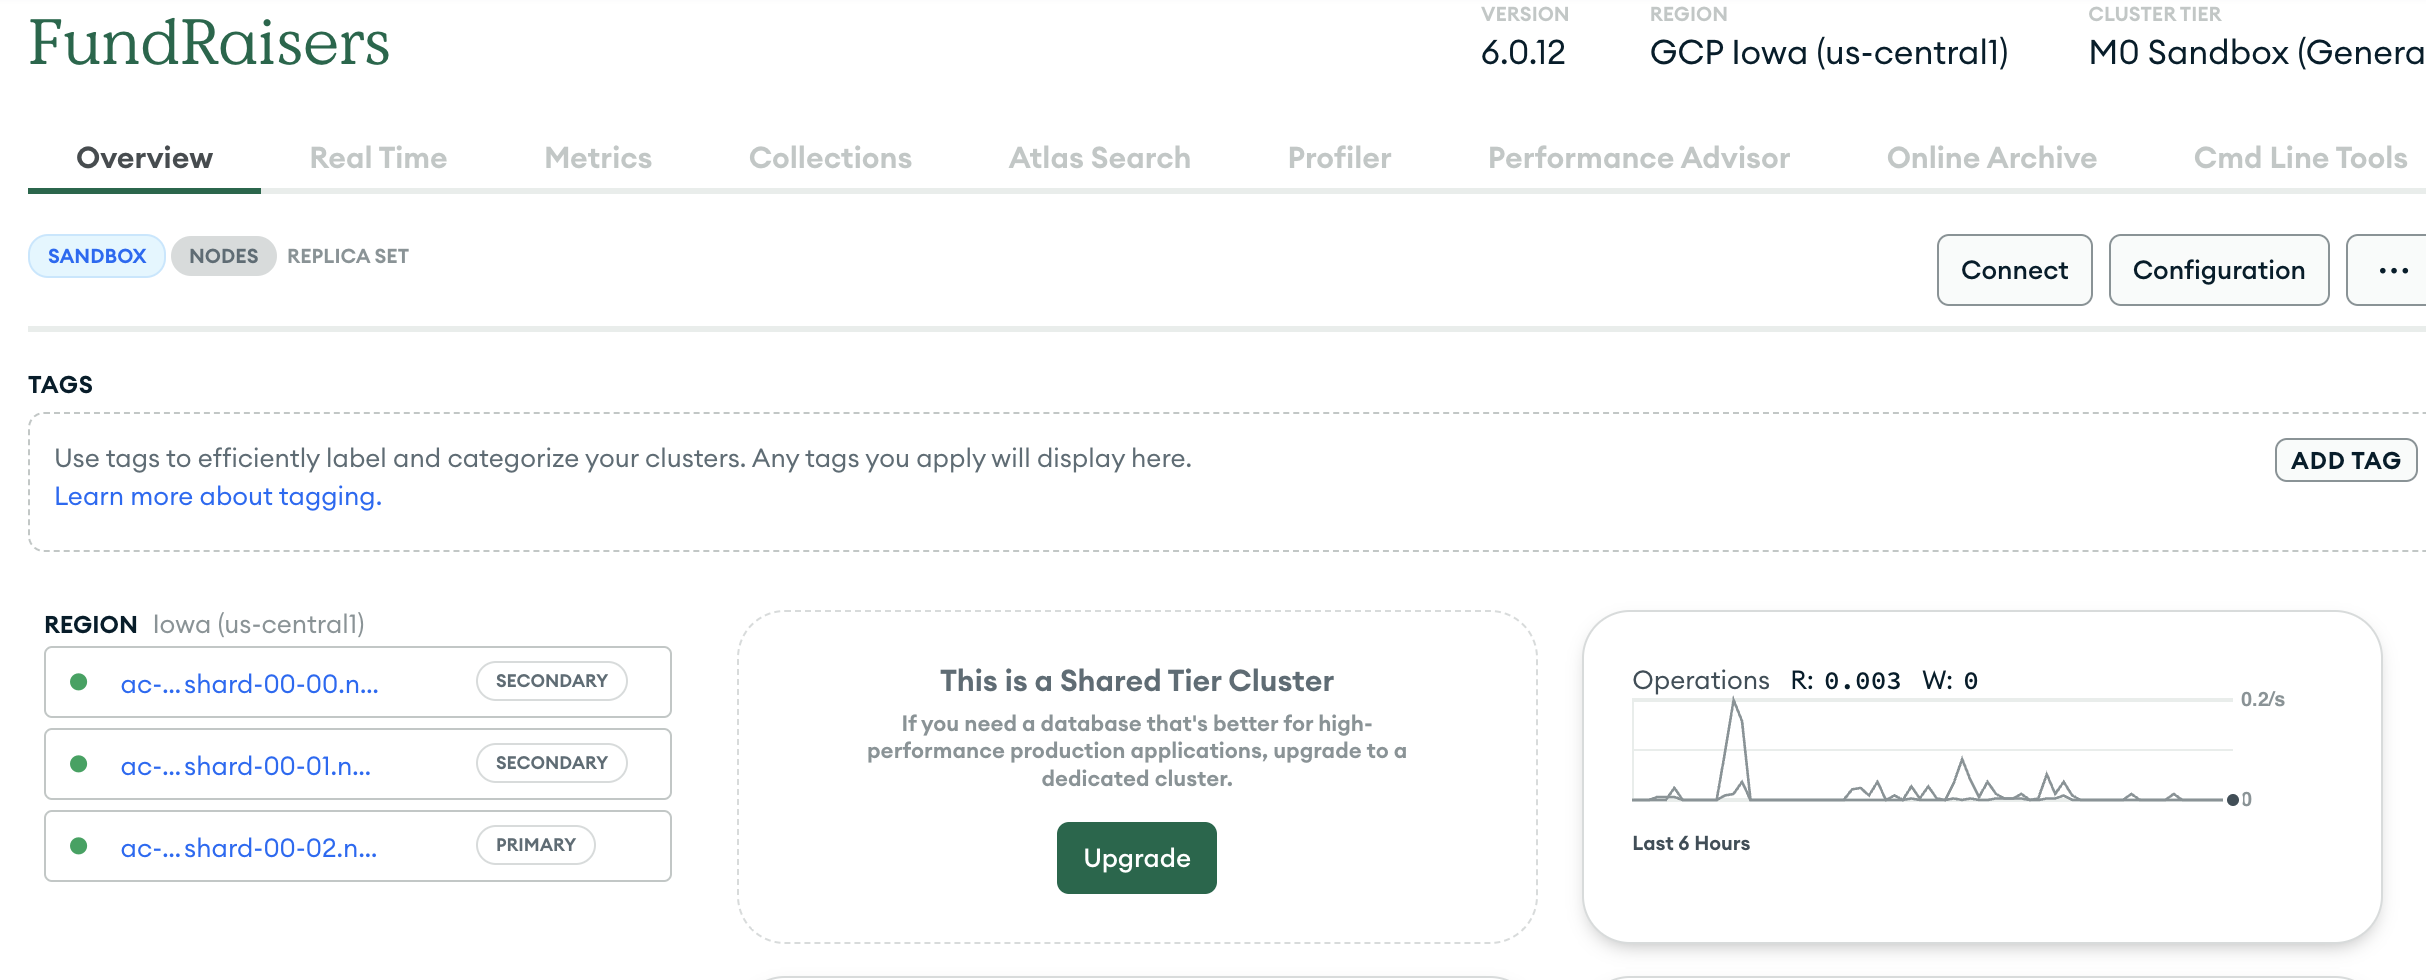Open node ac-...shard-00-02.n... link
The width and height of the screenshot is (2426, 980).
248,848
